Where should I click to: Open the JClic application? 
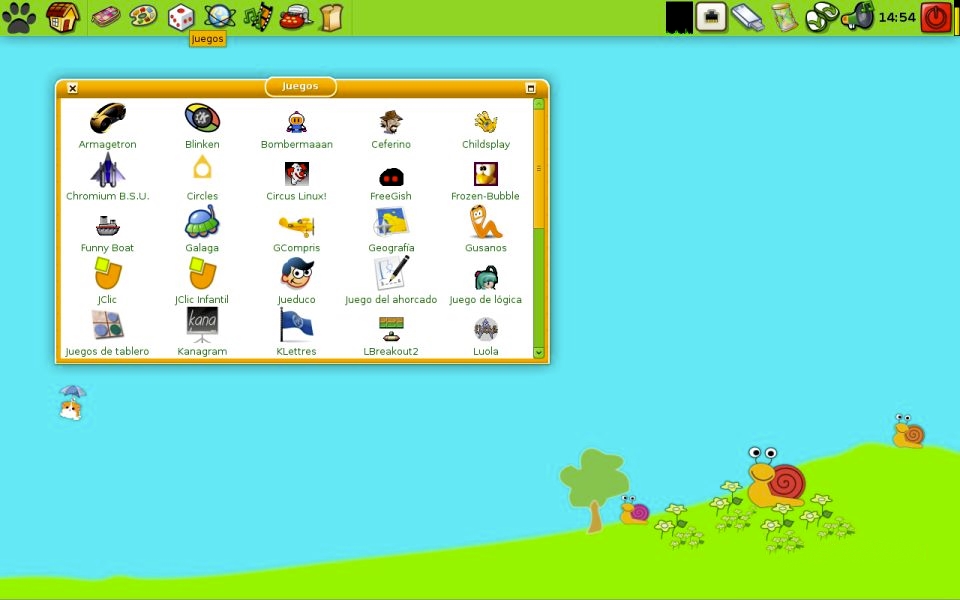coord(108,273)
